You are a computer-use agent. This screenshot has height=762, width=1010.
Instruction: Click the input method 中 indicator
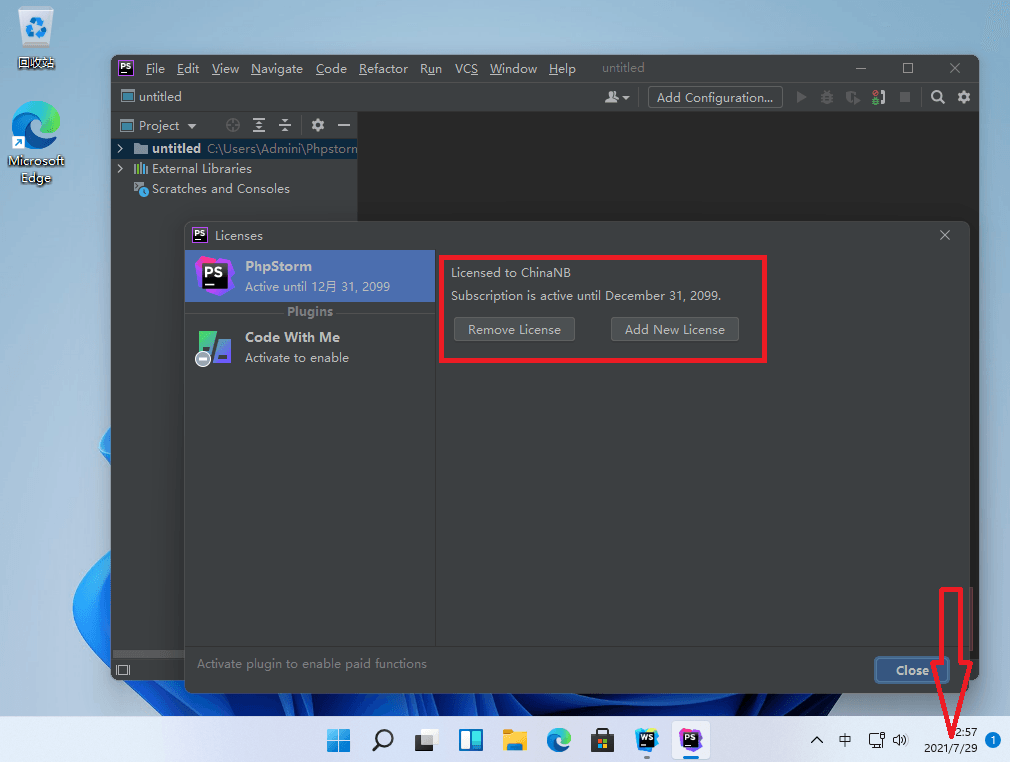[845, 740]
